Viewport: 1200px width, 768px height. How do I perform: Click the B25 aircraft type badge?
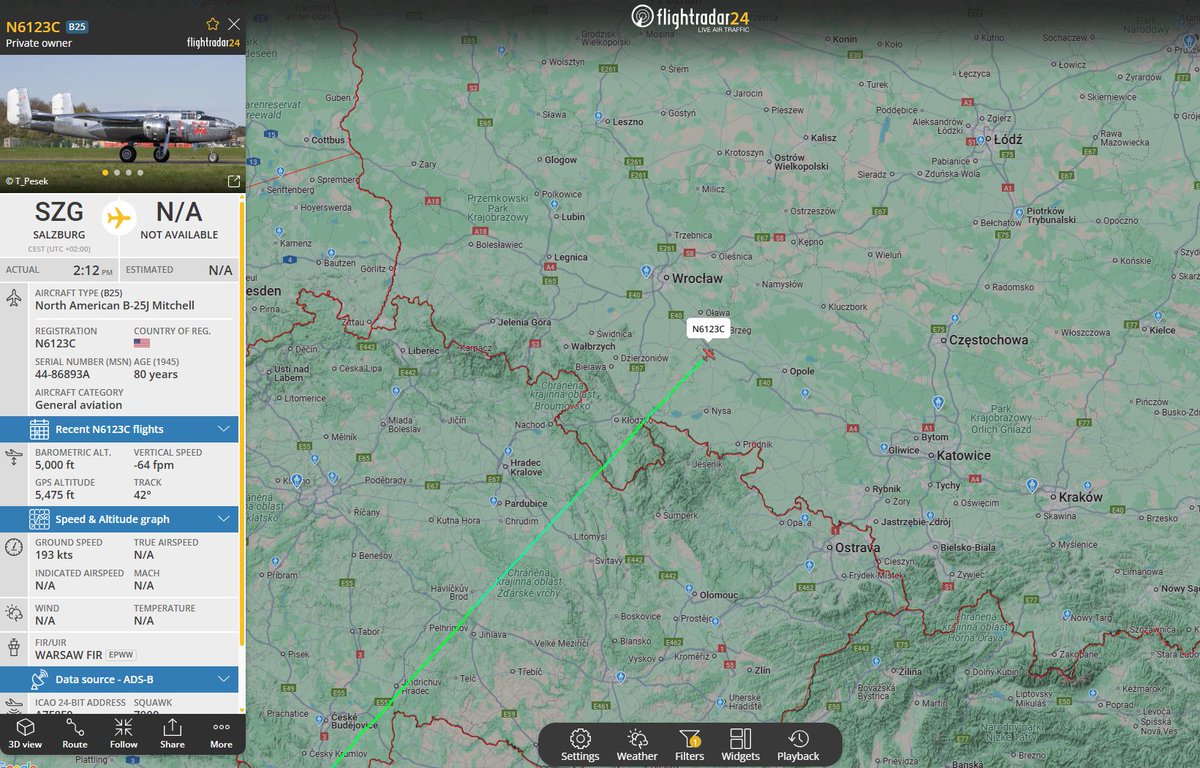(77, 26)
